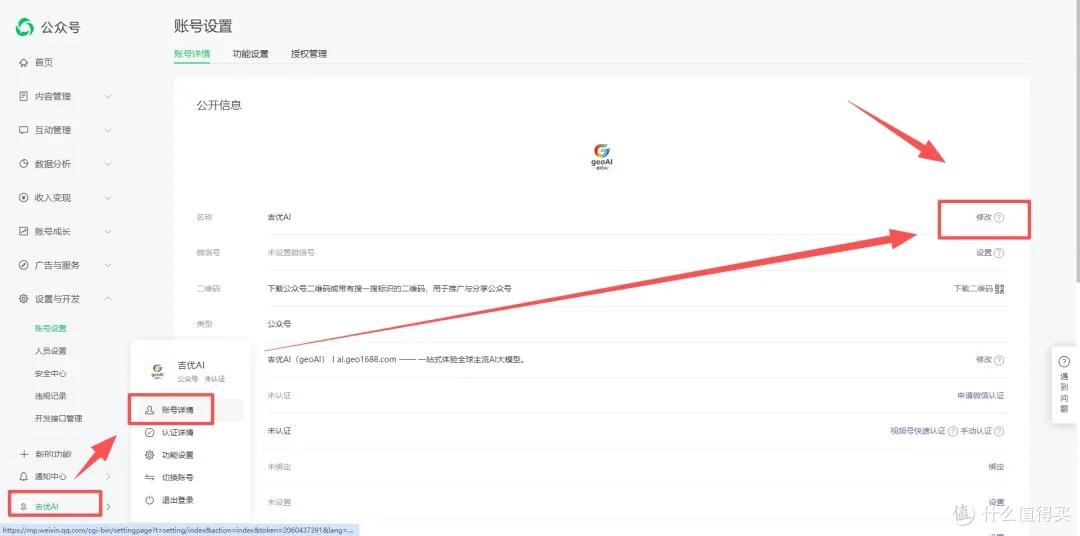Image resolution: width=1080 pixels, height=536 pixels.
Task: Collapse the 设置与开发 menu chevron
Action: tap(107, 299)
